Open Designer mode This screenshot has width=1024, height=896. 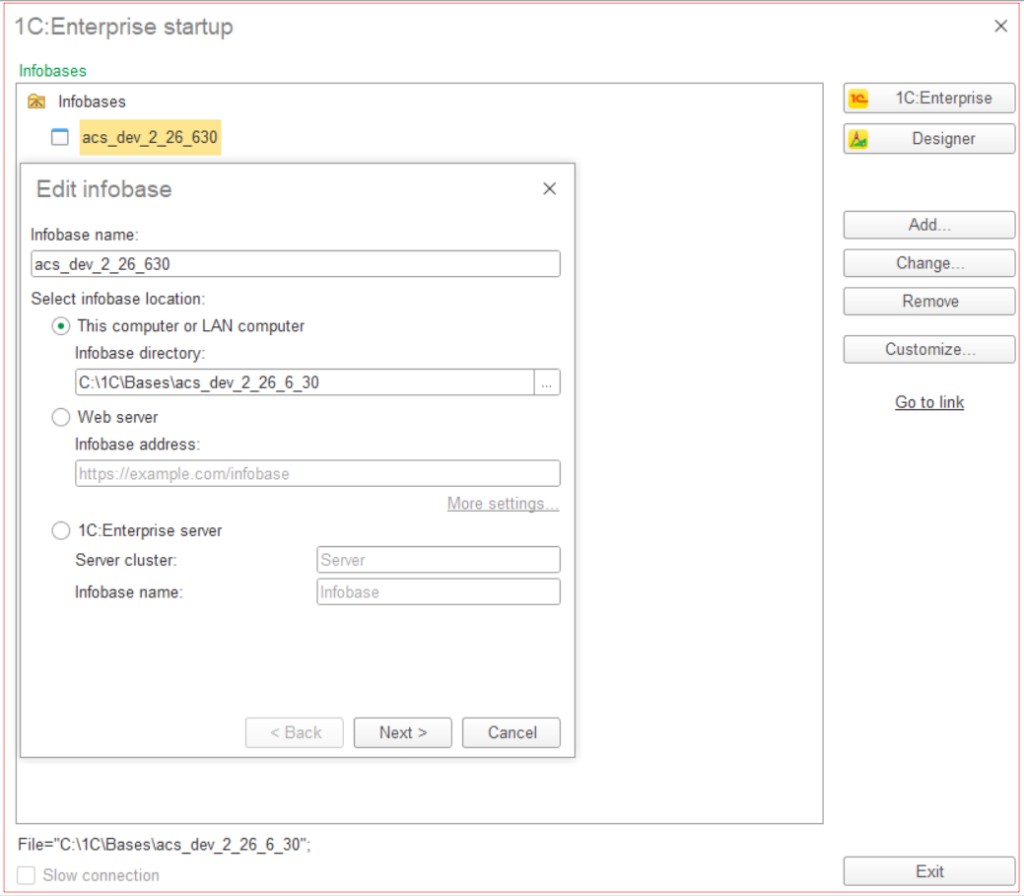coord(929,139)
